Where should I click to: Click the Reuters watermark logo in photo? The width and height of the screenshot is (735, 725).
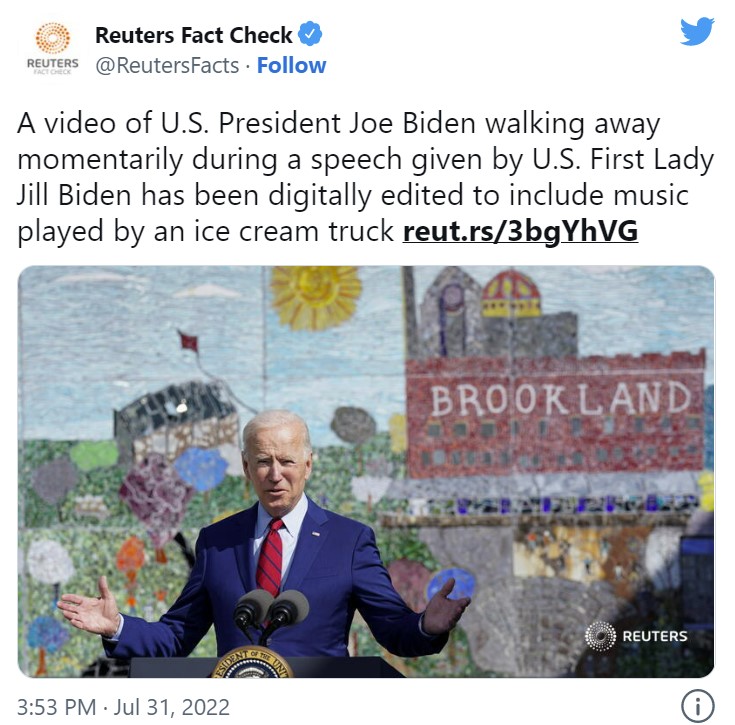[x=636, y=636]
